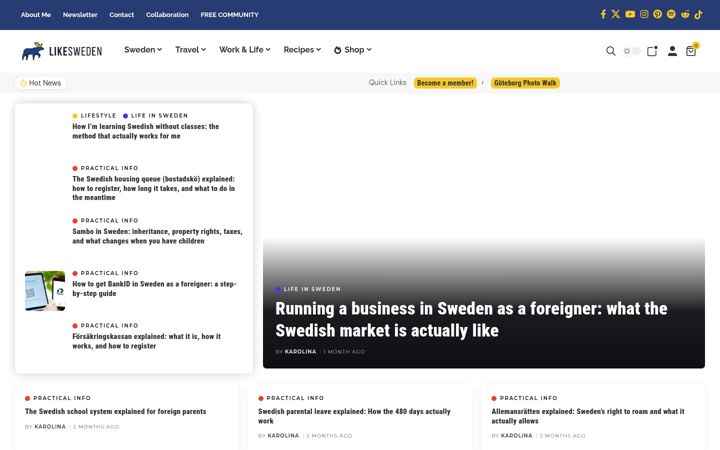The image size is (720, 450).
Task: Toggle dark mode switch in header
Action: (631, 51)
